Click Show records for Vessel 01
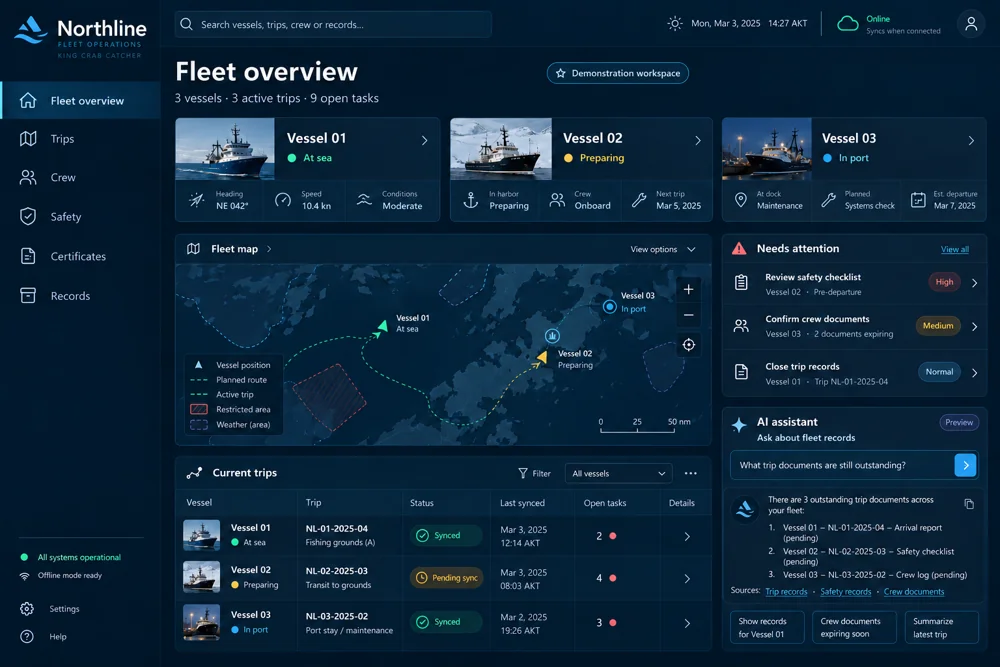This screenshot has height=667, width=1000. pos(767,627)
